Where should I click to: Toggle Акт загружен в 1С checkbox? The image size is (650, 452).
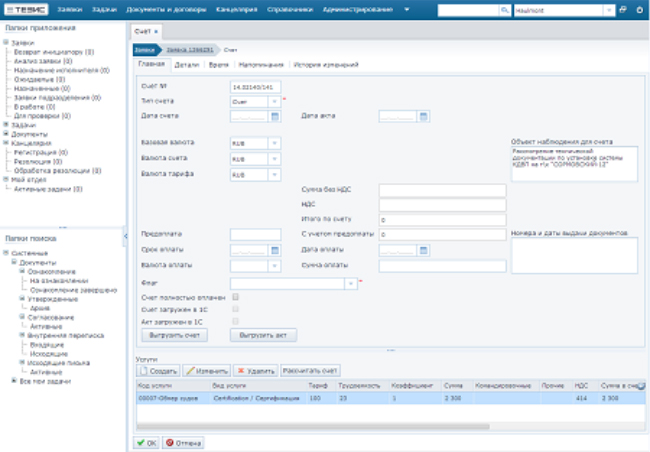coord(235,321)
